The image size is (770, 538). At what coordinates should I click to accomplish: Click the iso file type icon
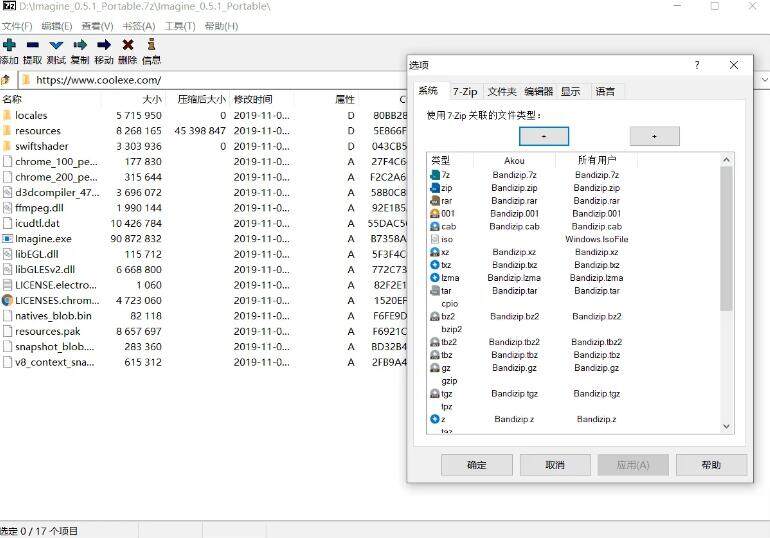click(435, 239)
